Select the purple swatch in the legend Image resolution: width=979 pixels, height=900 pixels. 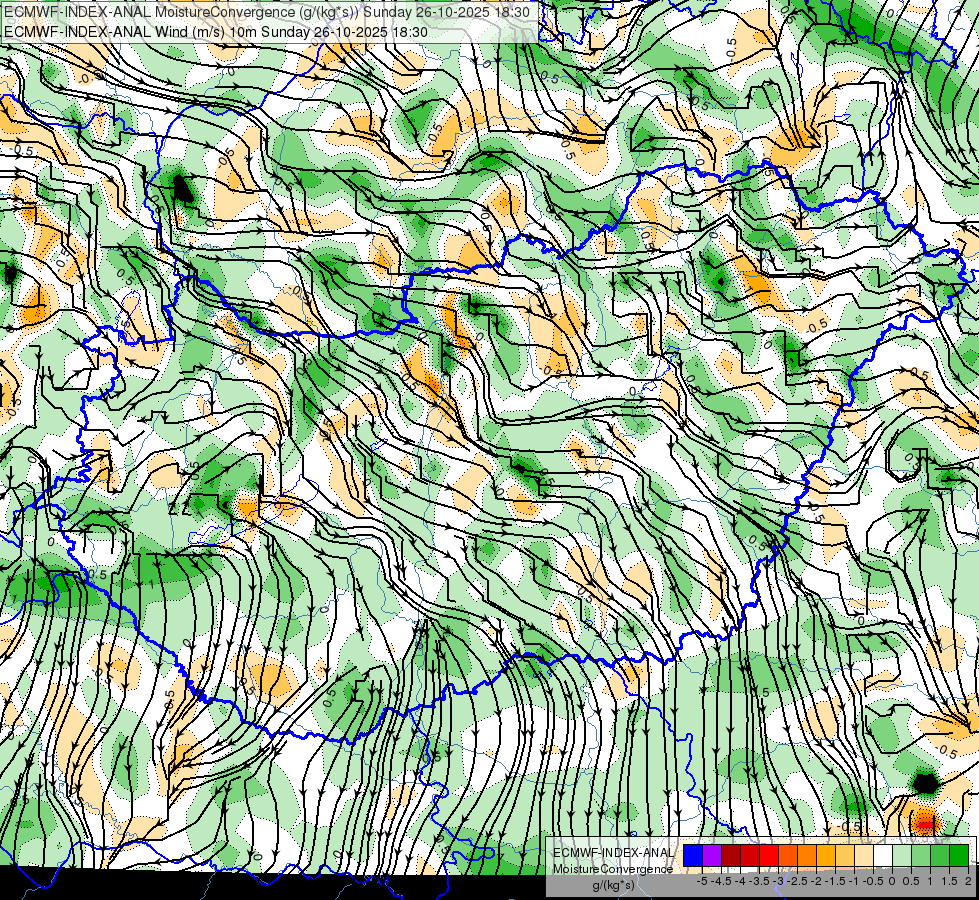coord(712,855)
